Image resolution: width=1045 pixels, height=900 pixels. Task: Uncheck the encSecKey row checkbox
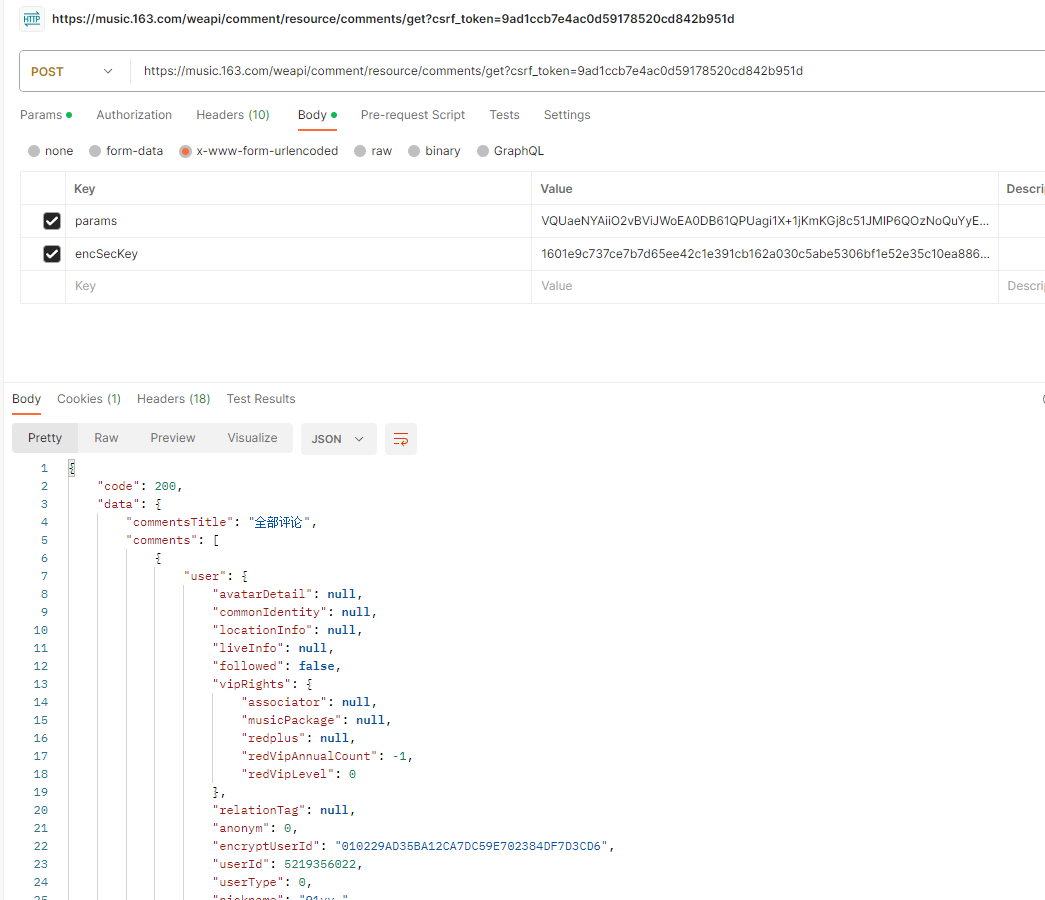pos(51,254)
